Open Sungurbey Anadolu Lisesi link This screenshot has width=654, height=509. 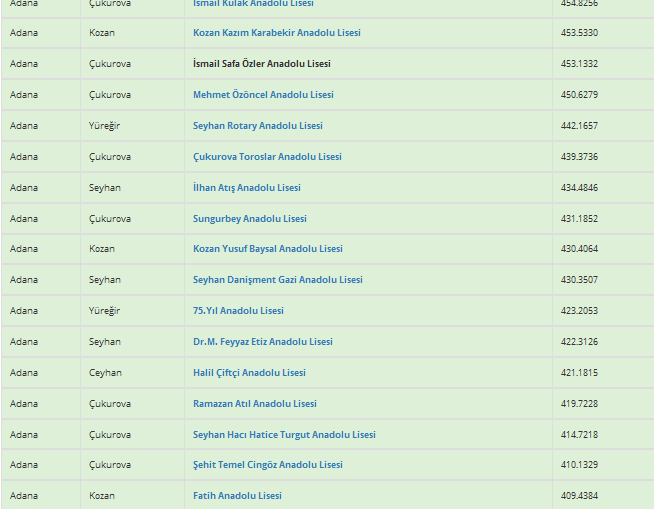pos(249,219)
